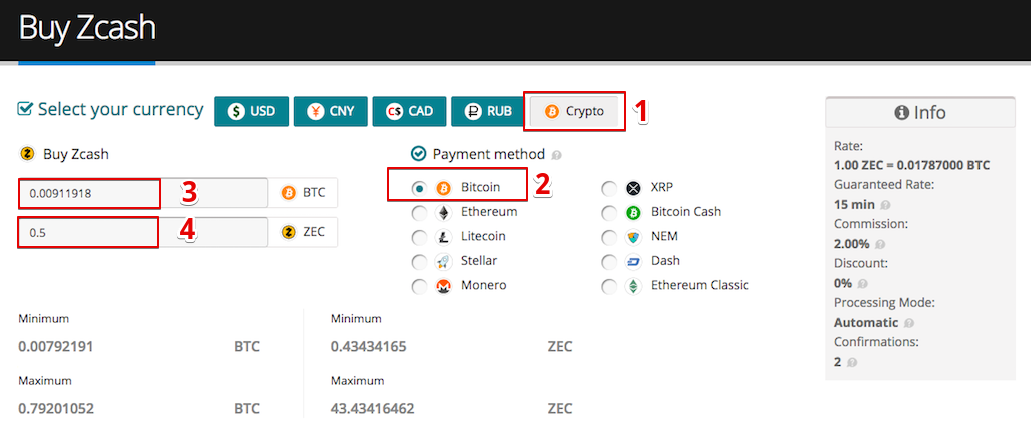Click the Processing Mode Automatic value
Screen dimensions: 1031x437
[x=866, y=323]
